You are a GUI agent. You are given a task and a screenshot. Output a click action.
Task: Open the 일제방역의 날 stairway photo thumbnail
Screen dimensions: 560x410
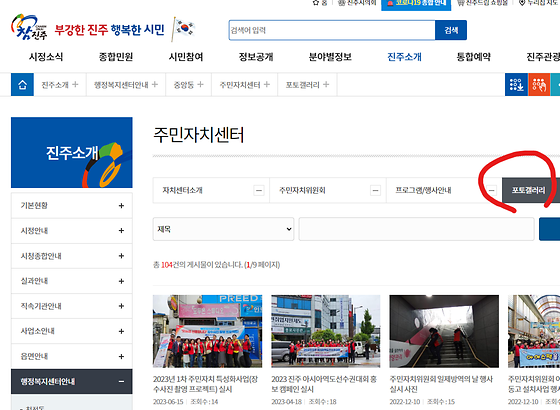444,331
